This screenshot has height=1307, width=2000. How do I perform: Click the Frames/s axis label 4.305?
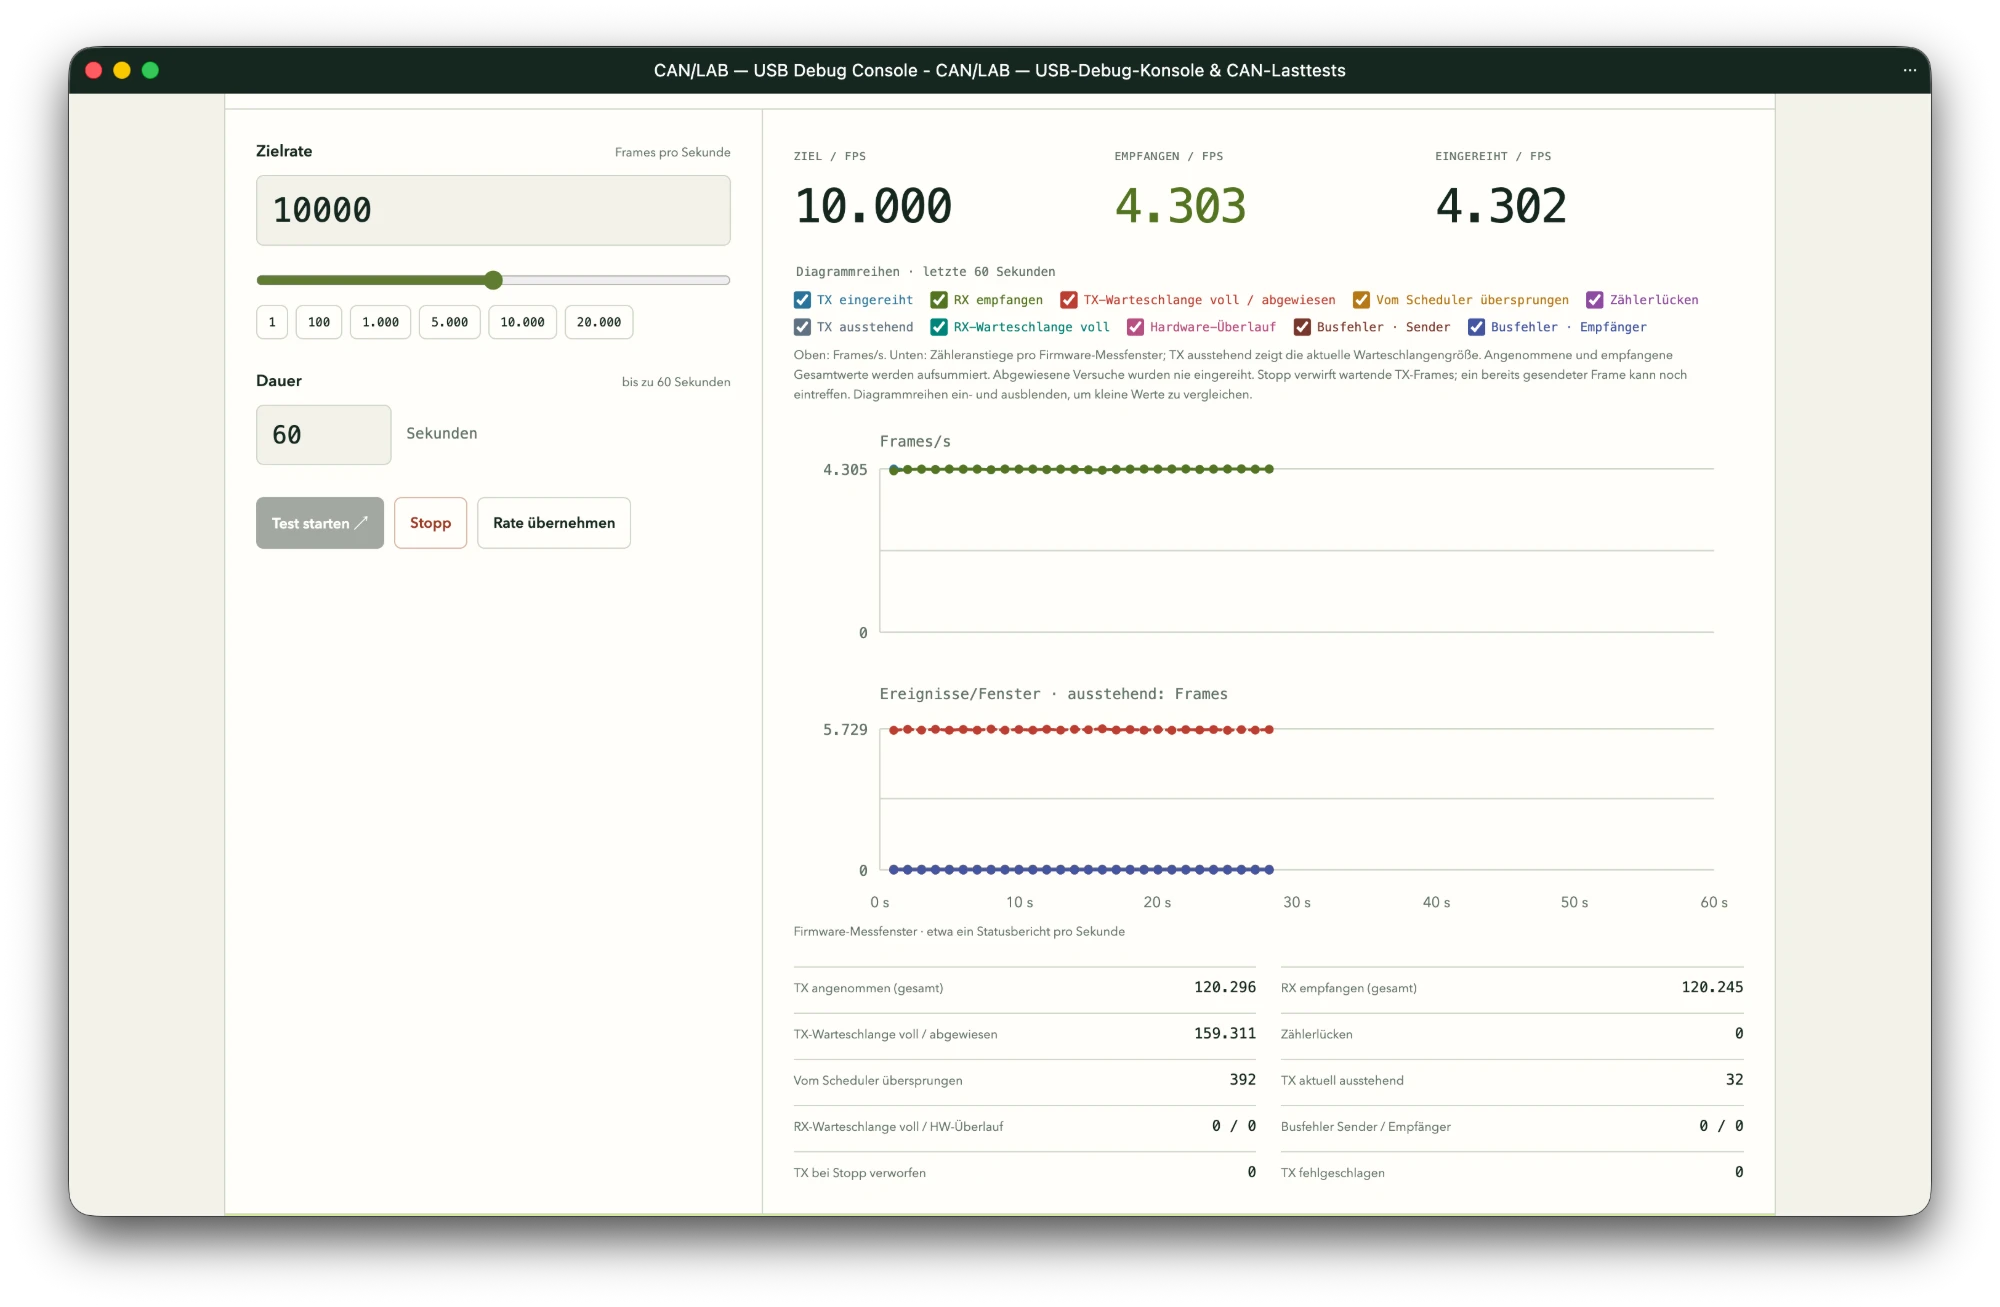845,470
